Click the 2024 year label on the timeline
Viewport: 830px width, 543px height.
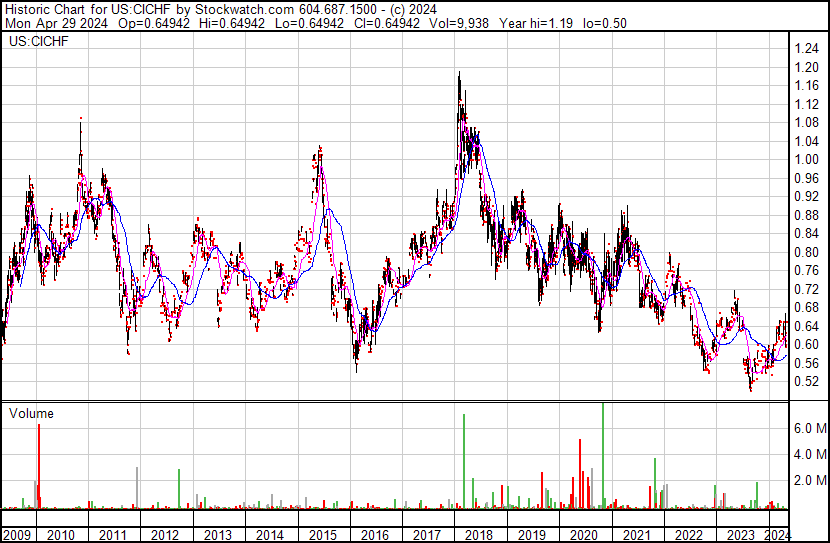coord(776,535)
